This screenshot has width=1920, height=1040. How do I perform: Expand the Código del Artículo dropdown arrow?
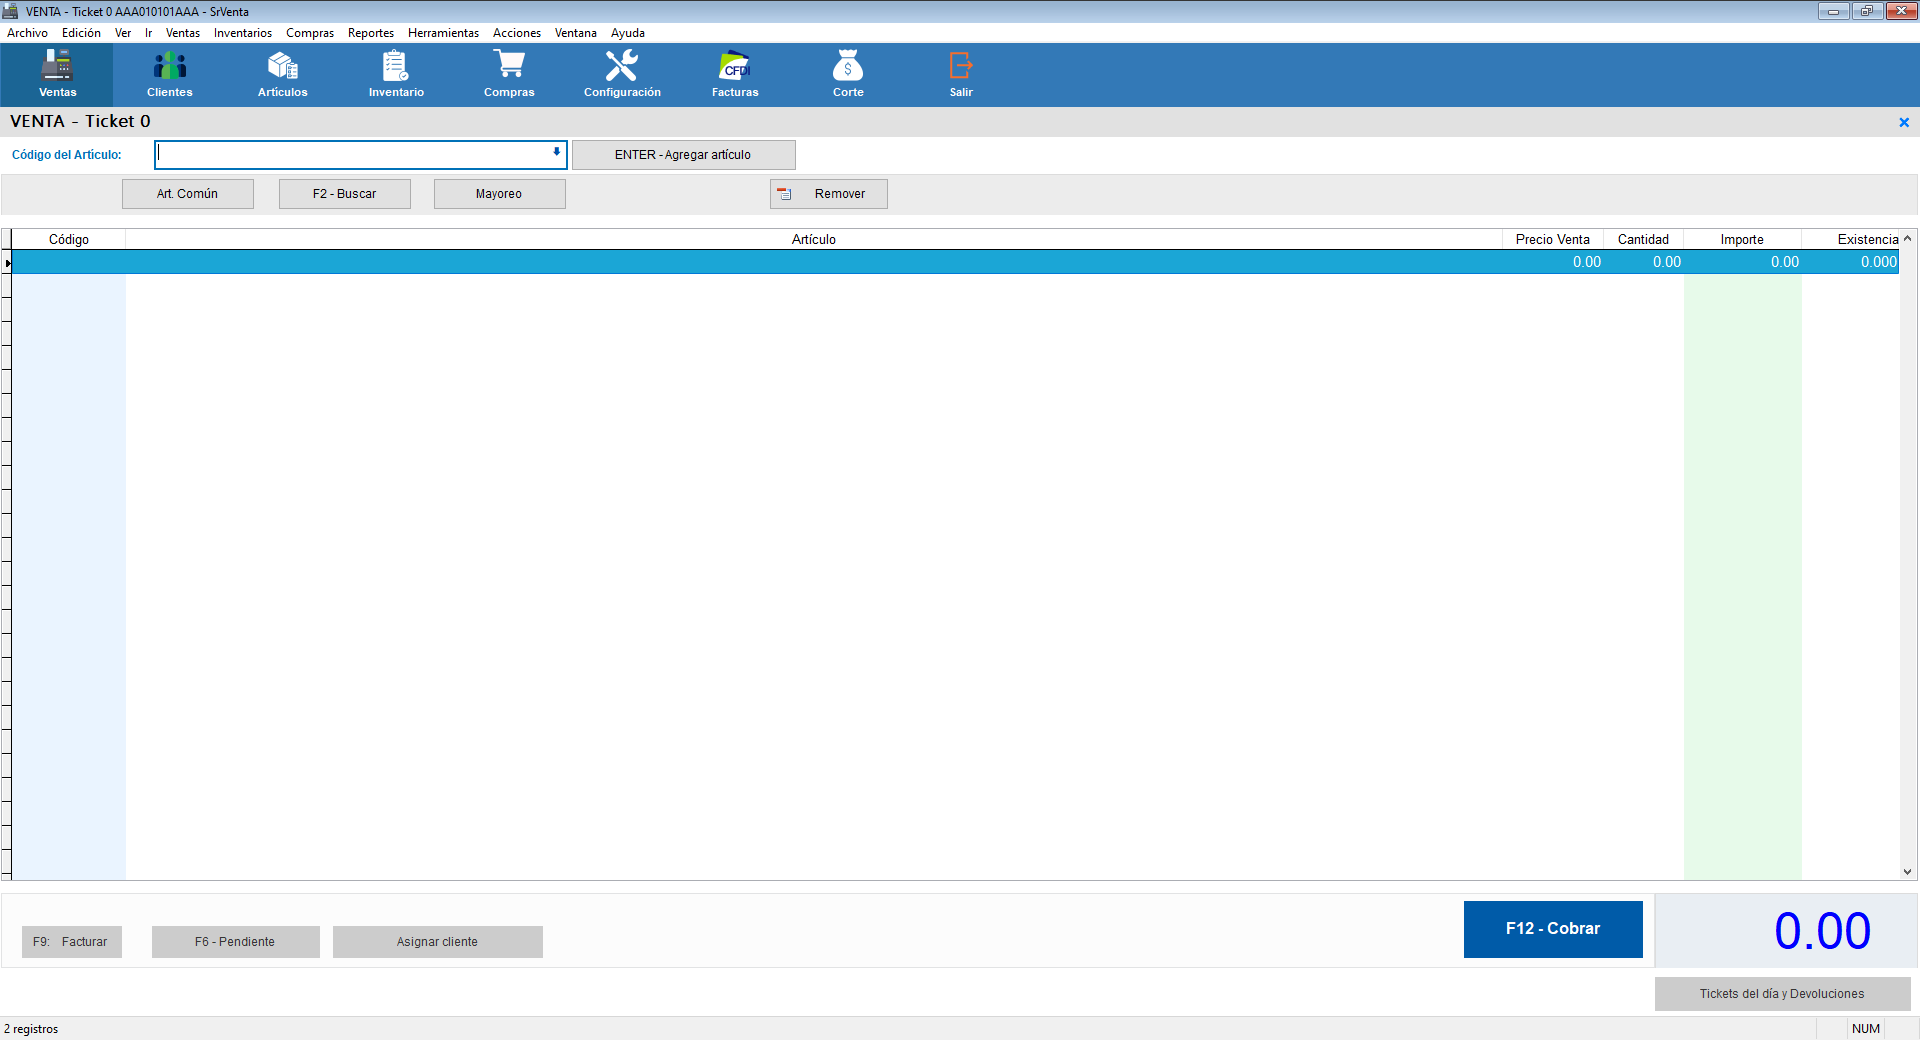[x=557, y=152]
